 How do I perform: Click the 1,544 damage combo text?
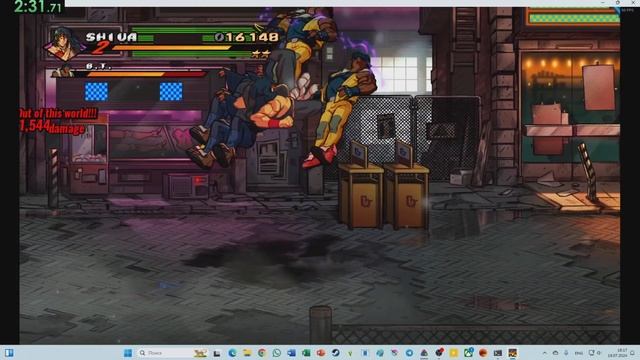pyautogui.click(x=52, y=127)
